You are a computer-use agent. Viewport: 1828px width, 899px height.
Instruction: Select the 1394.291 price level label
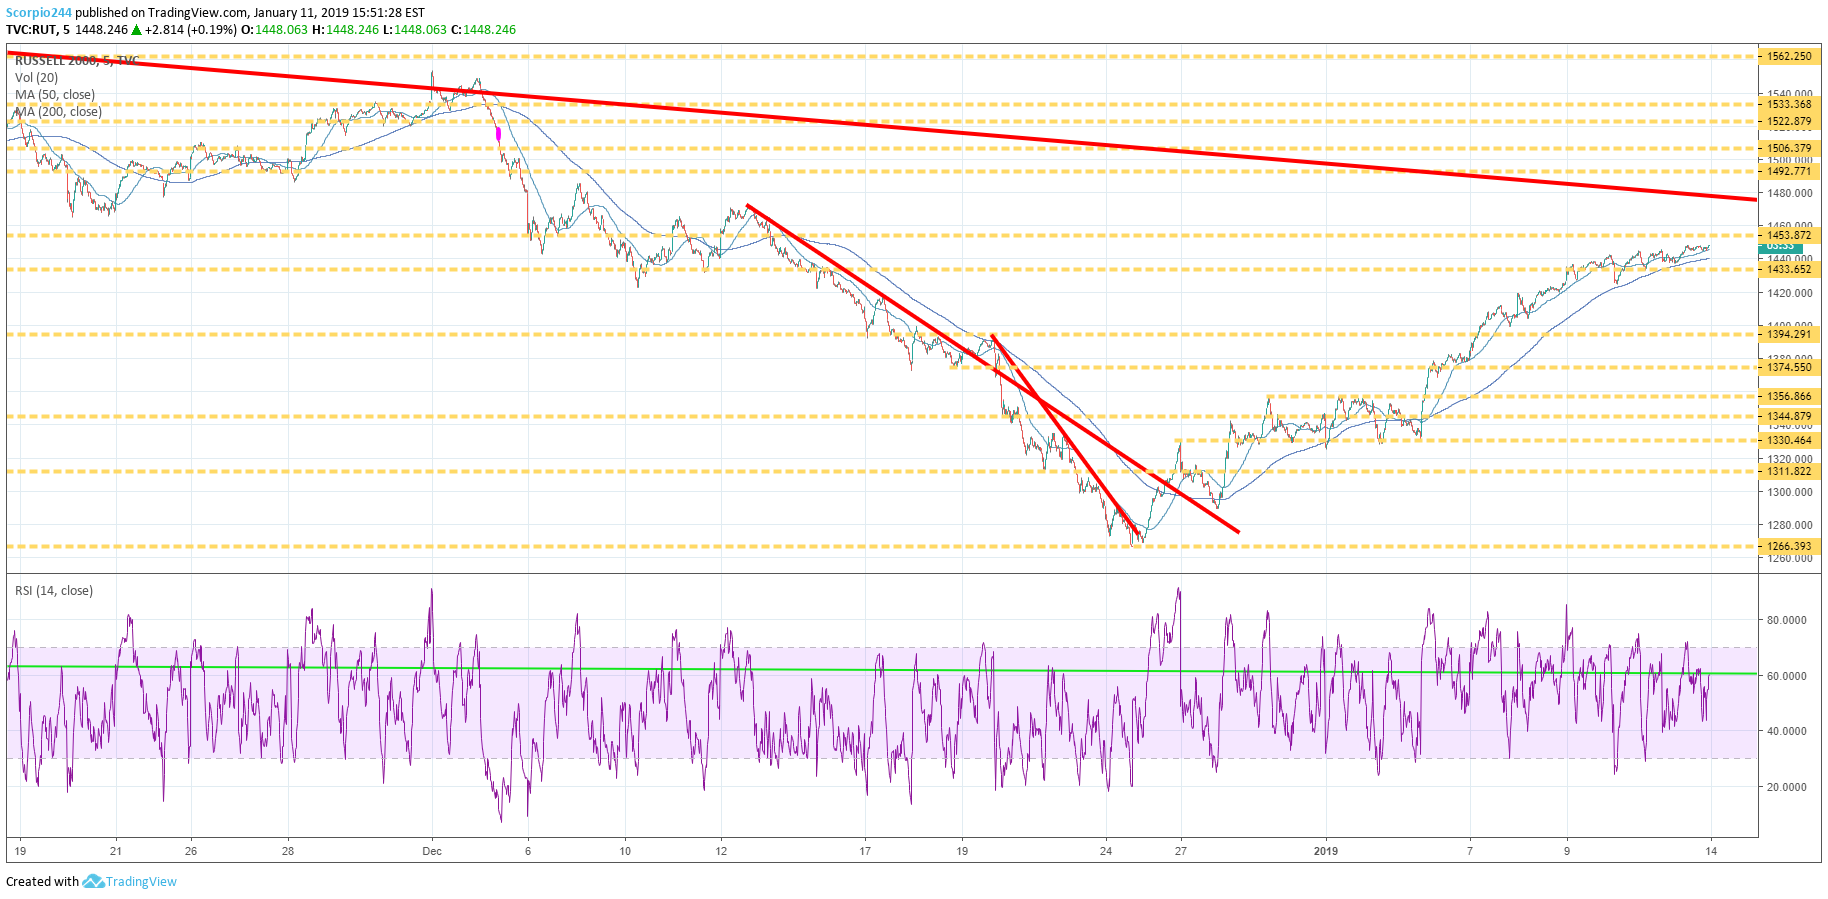pyautogui.click(x=1789, y=334)
